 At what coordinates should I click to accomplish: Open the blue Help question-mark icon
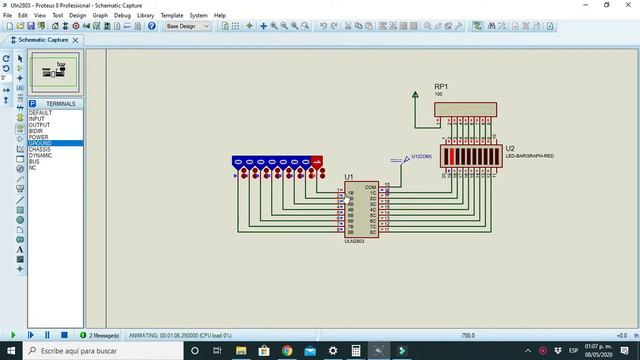pyautogui.click(x=151, y=26)
